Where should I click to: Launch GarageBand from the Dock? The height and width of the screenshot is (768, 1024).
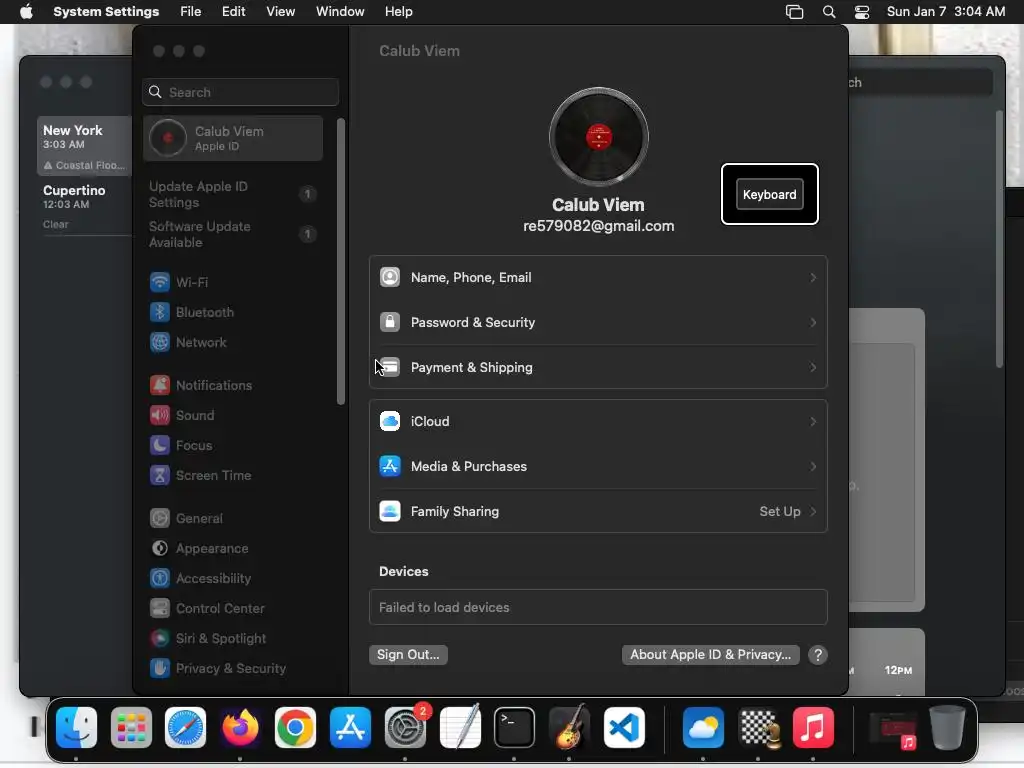pos(569,727)
